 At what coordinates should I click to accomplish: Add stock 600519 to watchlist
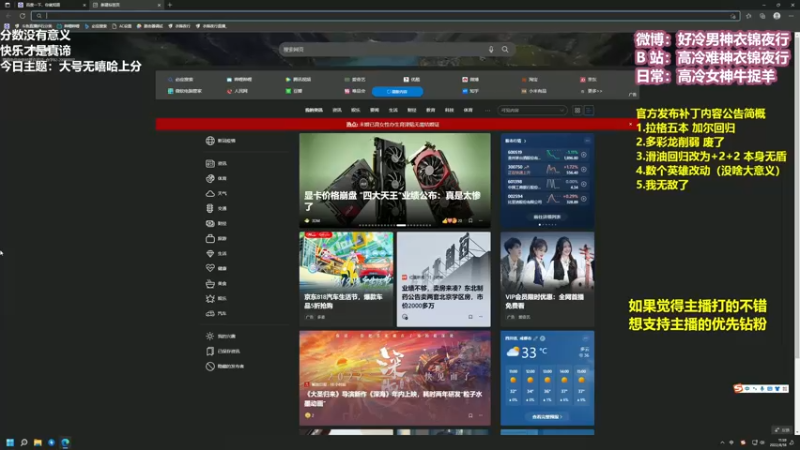(584, 155)
